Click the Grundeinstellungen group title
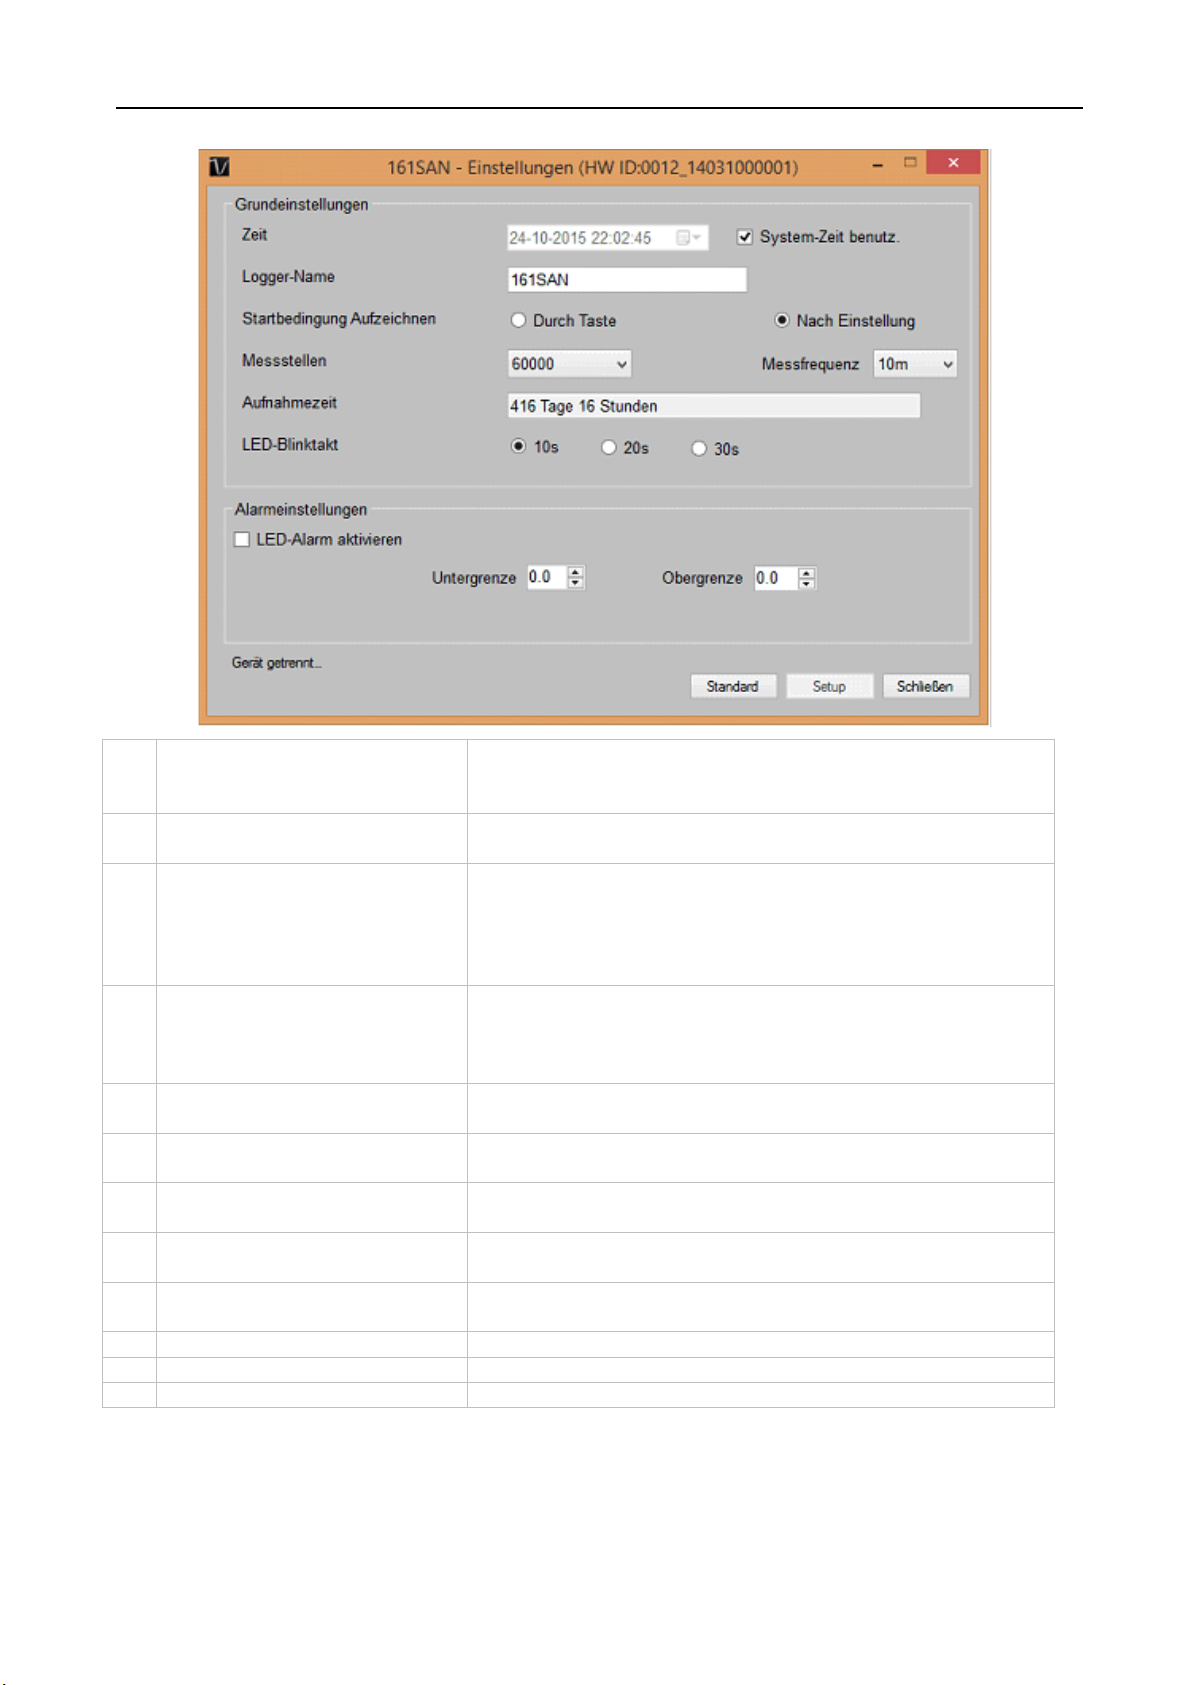The height and width of the screenshot is (1685, 1192). 301,205
